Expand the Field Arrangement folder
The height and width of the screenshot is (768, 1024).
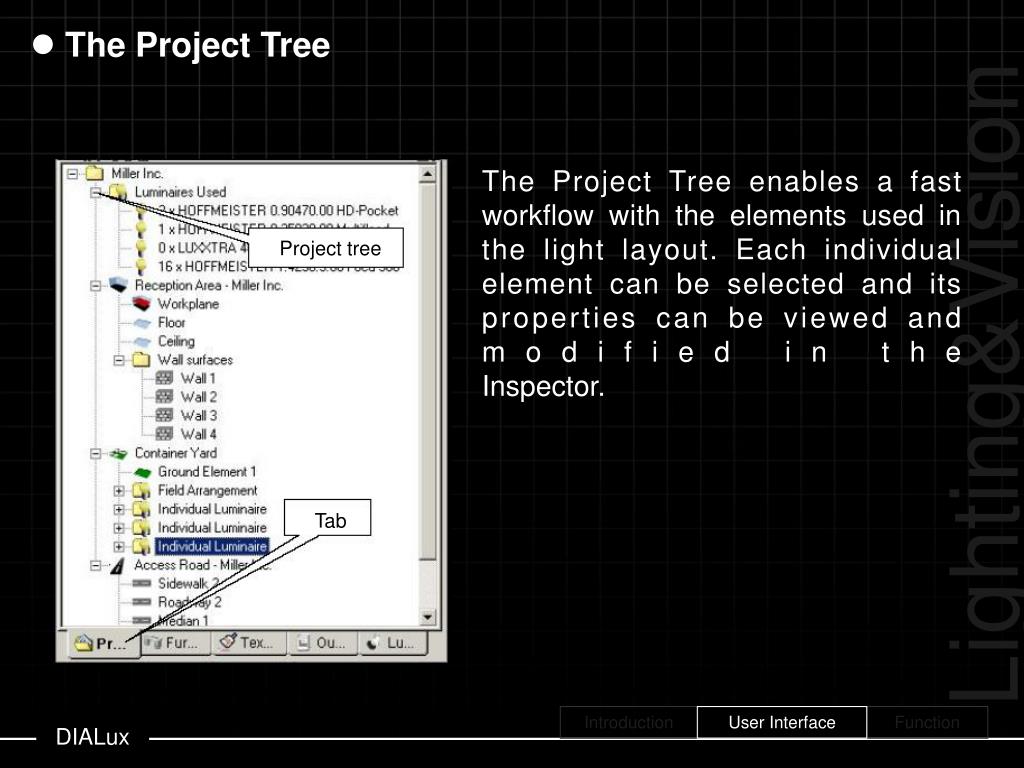coord(119,490)
